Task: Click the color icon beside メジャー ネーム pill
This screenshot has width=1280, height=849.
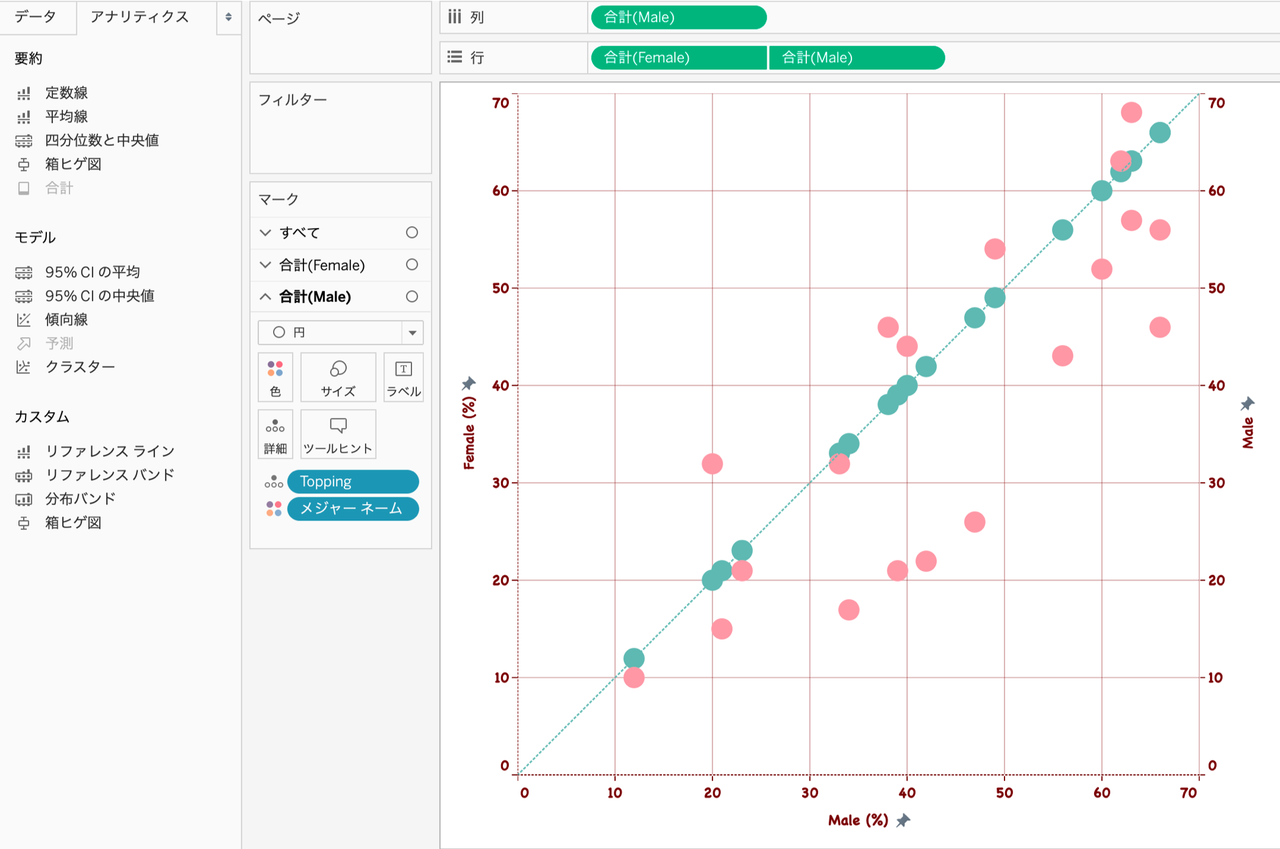Action: tap(273, 509)
